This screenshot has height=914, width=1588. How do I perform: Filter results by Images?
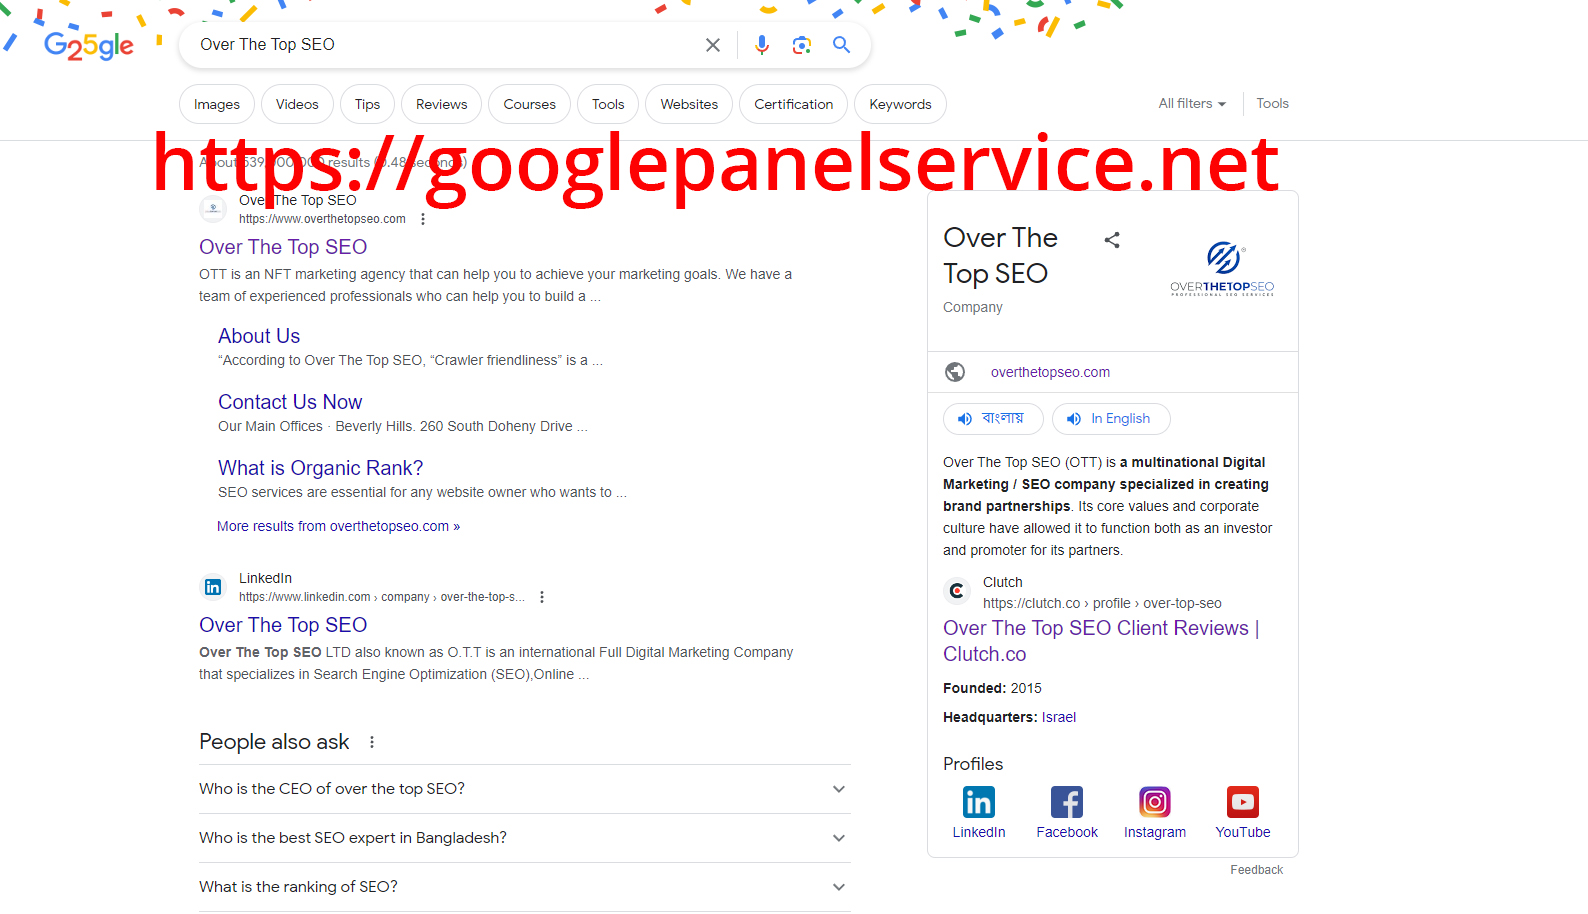[x=217, y=104]
